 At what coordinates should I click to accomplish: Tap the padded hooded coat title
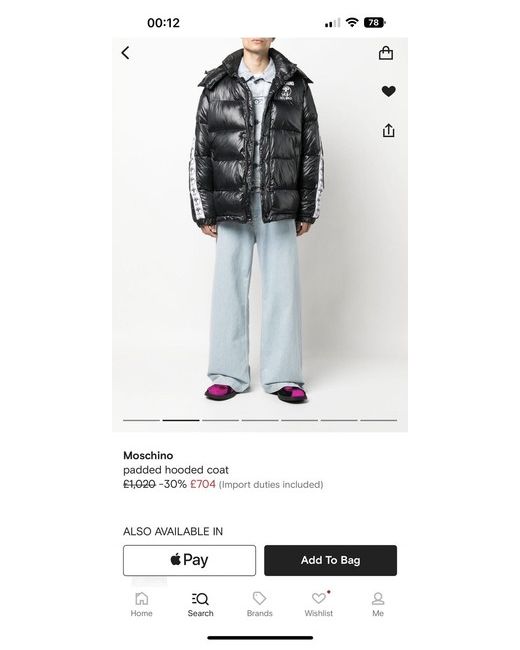click(176, 470)
